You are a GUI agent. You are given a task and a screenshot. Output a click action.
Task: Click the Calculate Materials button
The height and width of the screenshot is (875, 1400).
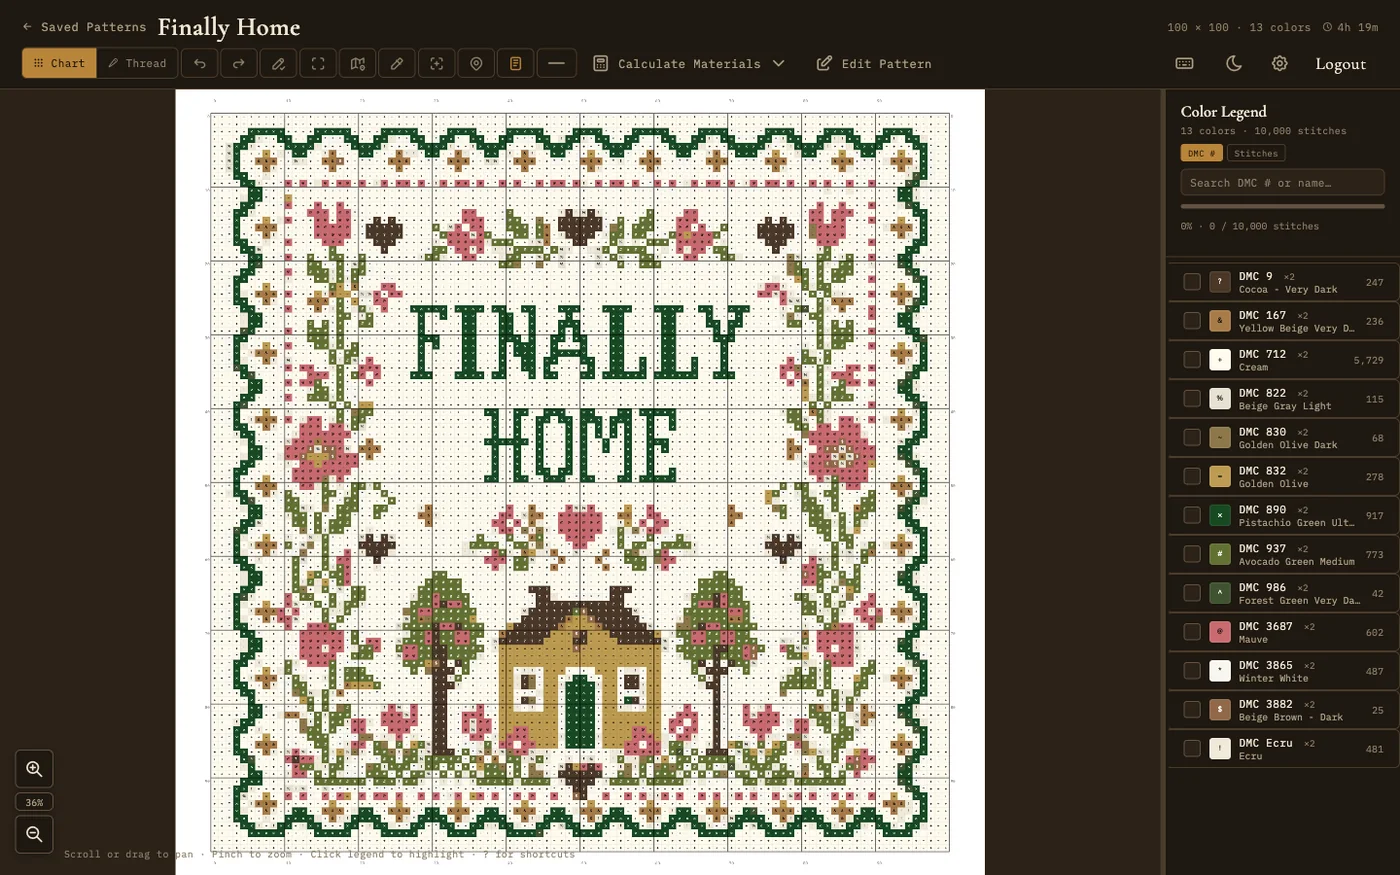click(689, 63)
